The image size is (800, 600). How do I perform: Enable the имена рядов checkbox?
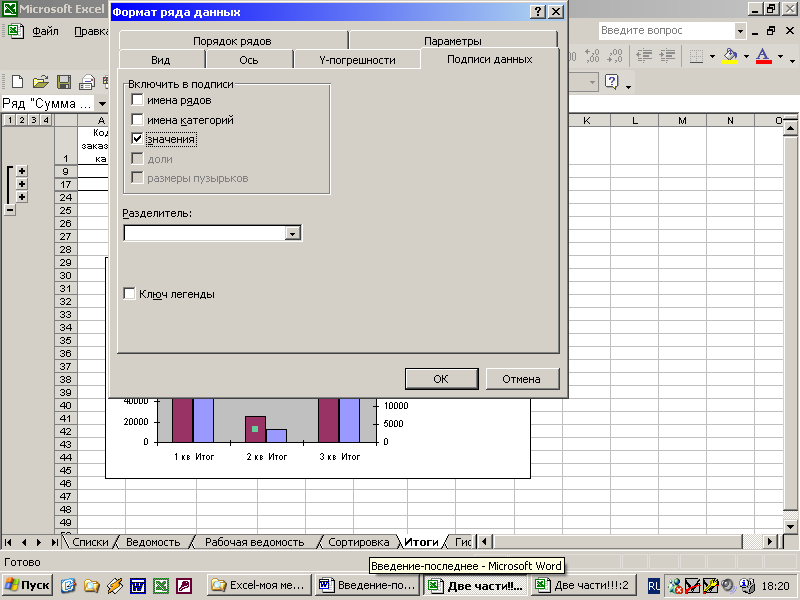(x=137, y=99)
